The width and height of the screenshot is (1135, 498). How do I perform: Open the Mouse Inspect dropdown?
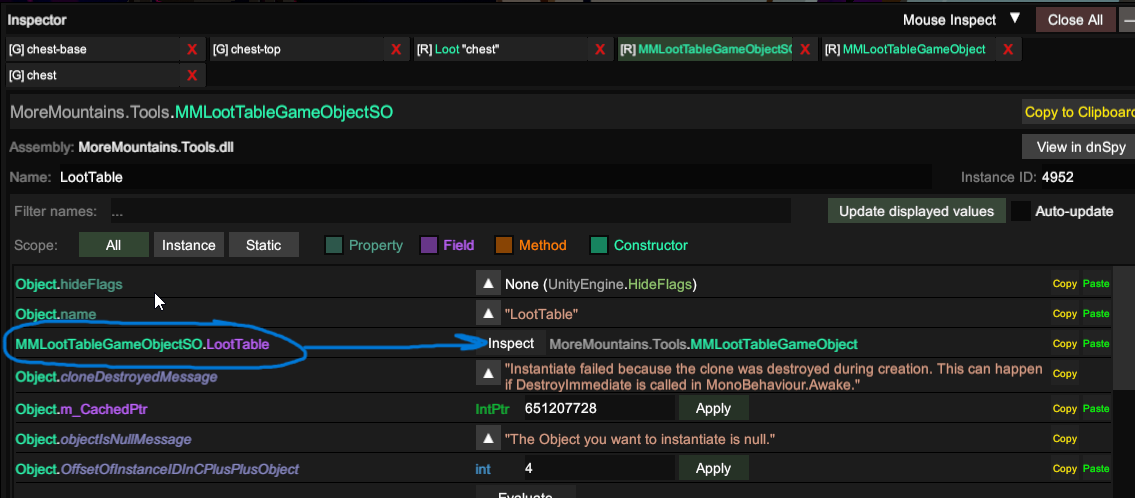[961, 20]
